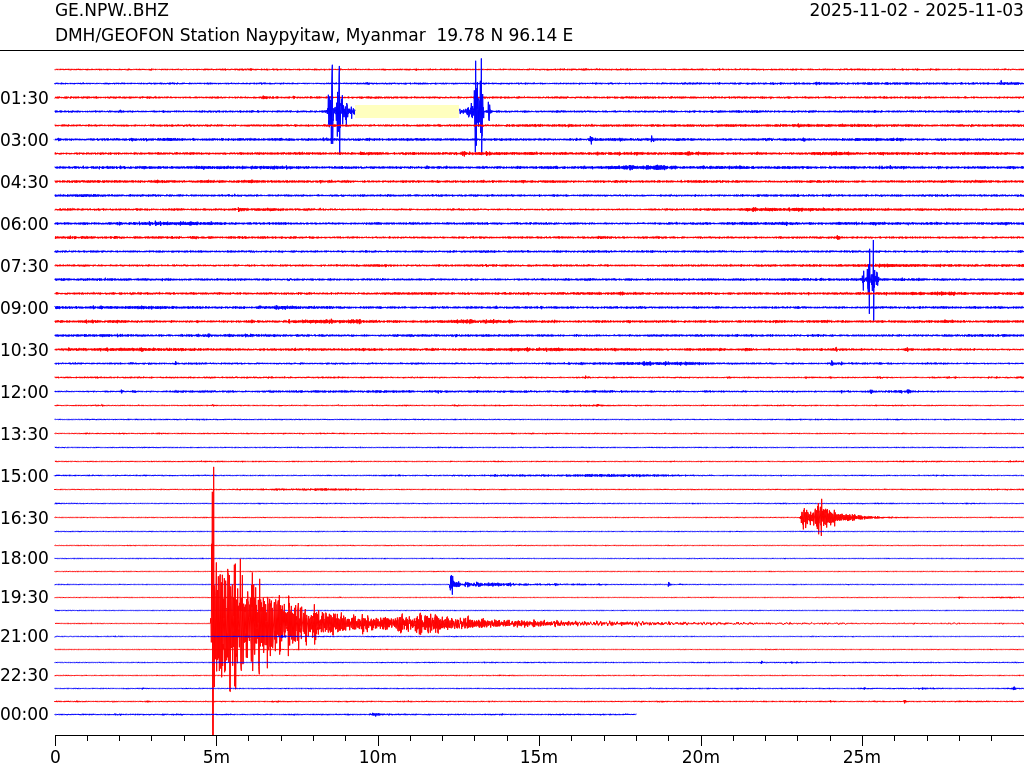Screen dimensions: 1024x768
Task: Click the end of the final blue trace
Action: pos(635,714)
